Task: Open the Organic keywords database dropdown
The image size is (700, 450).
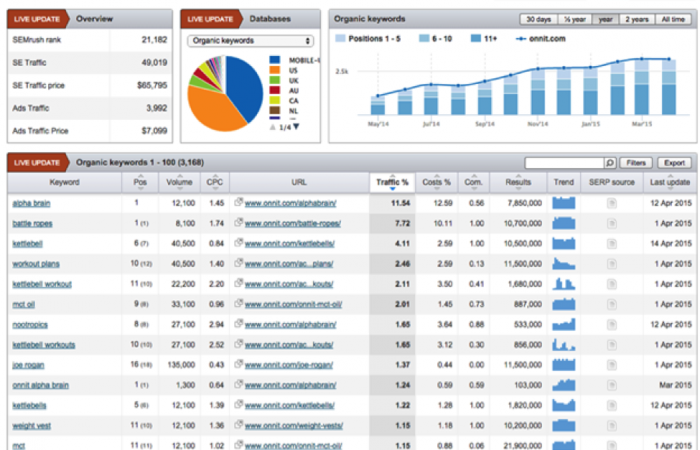Action: pyautogui.click(x=250, y=41)
